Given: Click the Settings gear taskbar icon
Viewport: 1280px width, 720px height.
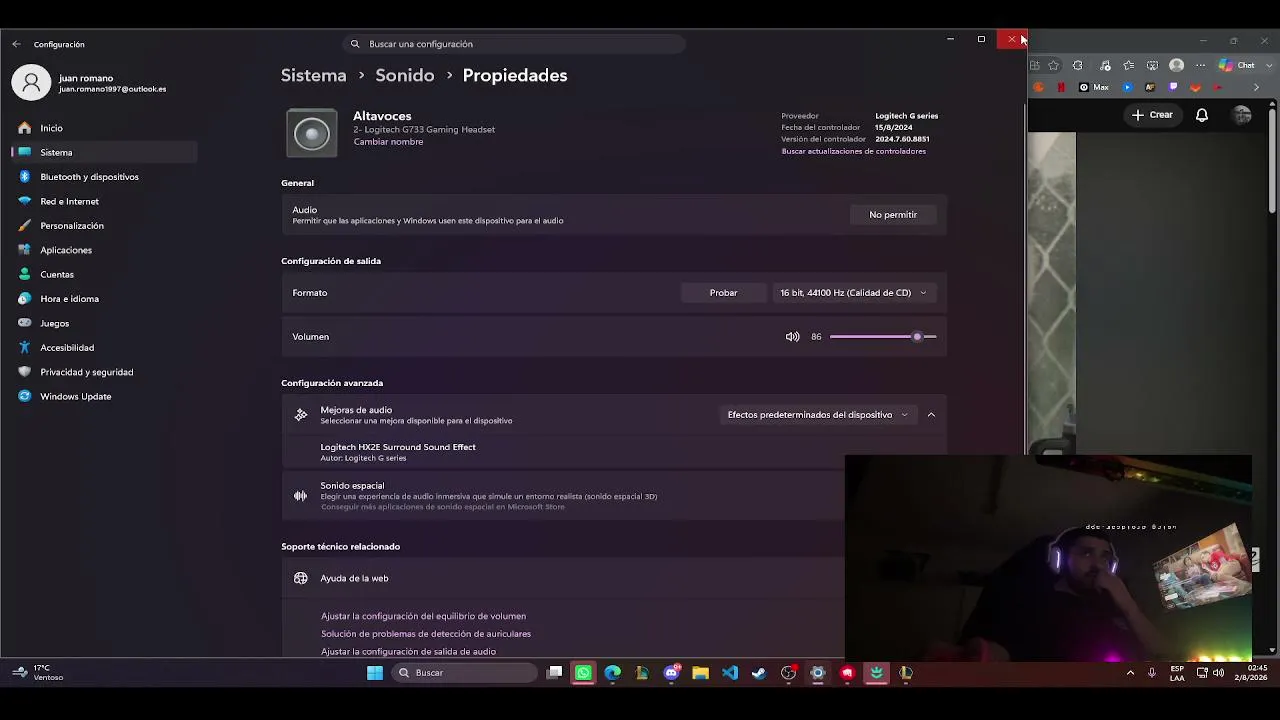Looking at the screenshot, I should pos(817,673).
